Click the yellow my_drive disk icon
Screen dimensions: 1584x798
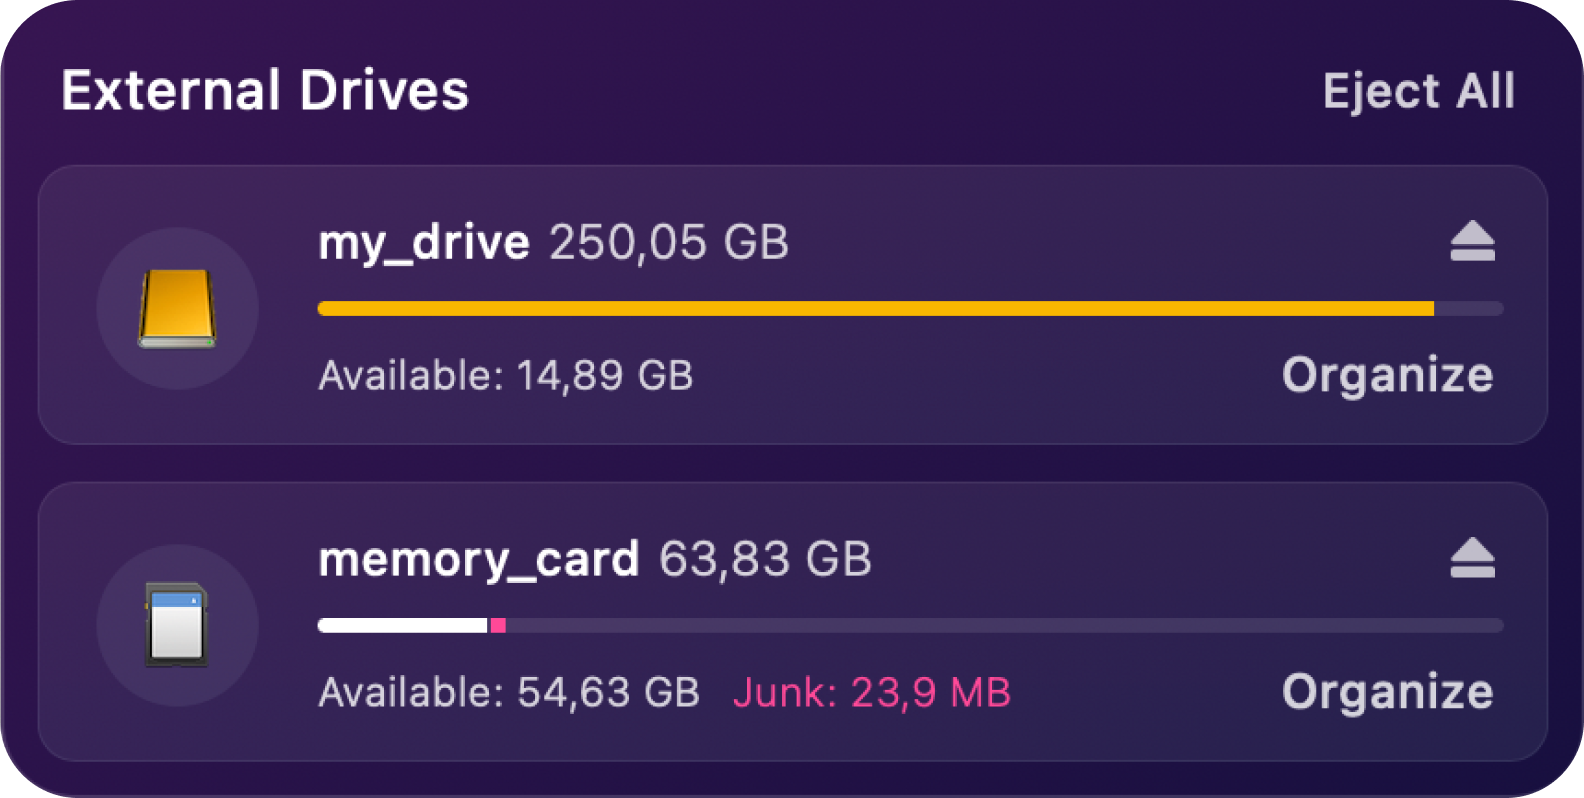(x=177, y=308)
